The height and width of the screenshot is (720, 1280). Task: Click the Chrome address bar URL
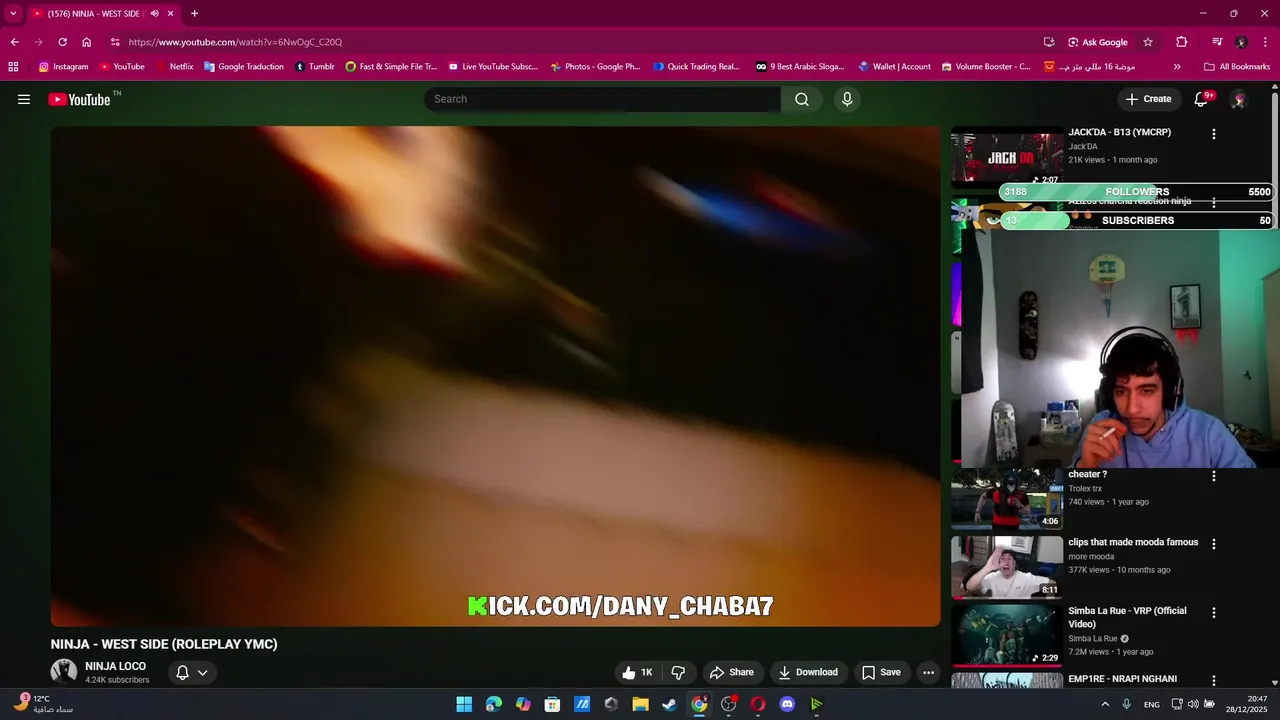tap(235, 42)
